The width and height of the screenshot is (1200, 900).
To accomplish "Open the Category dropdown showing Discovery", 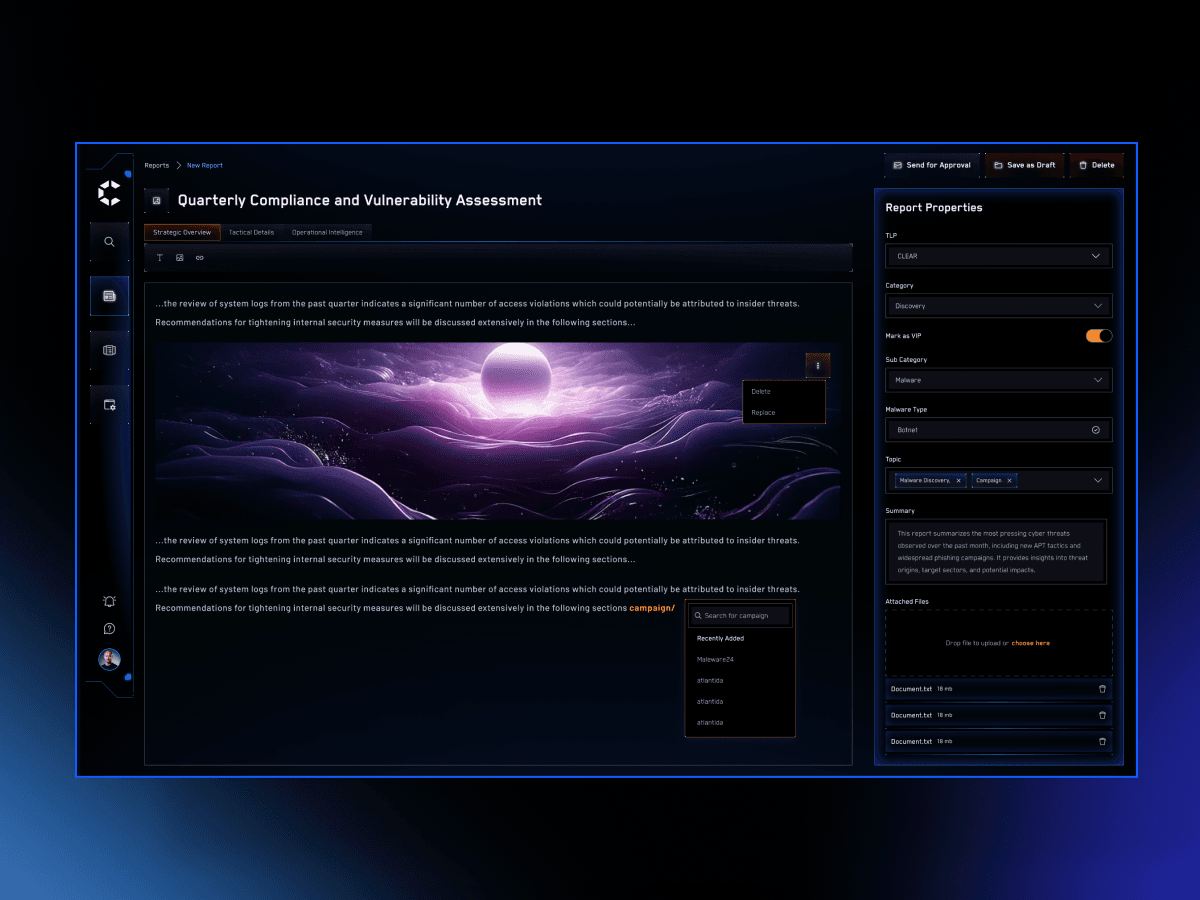I will [x=999, y=306].
